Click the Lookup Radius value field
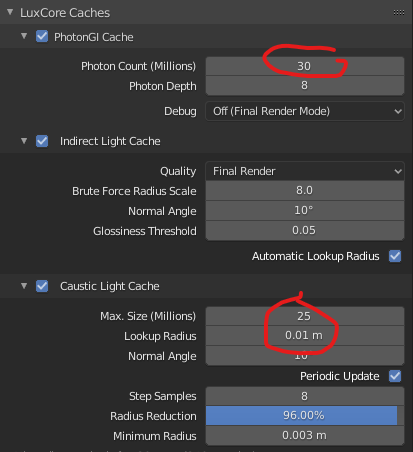This screenshot has width=413, height=452. [305, 336]
